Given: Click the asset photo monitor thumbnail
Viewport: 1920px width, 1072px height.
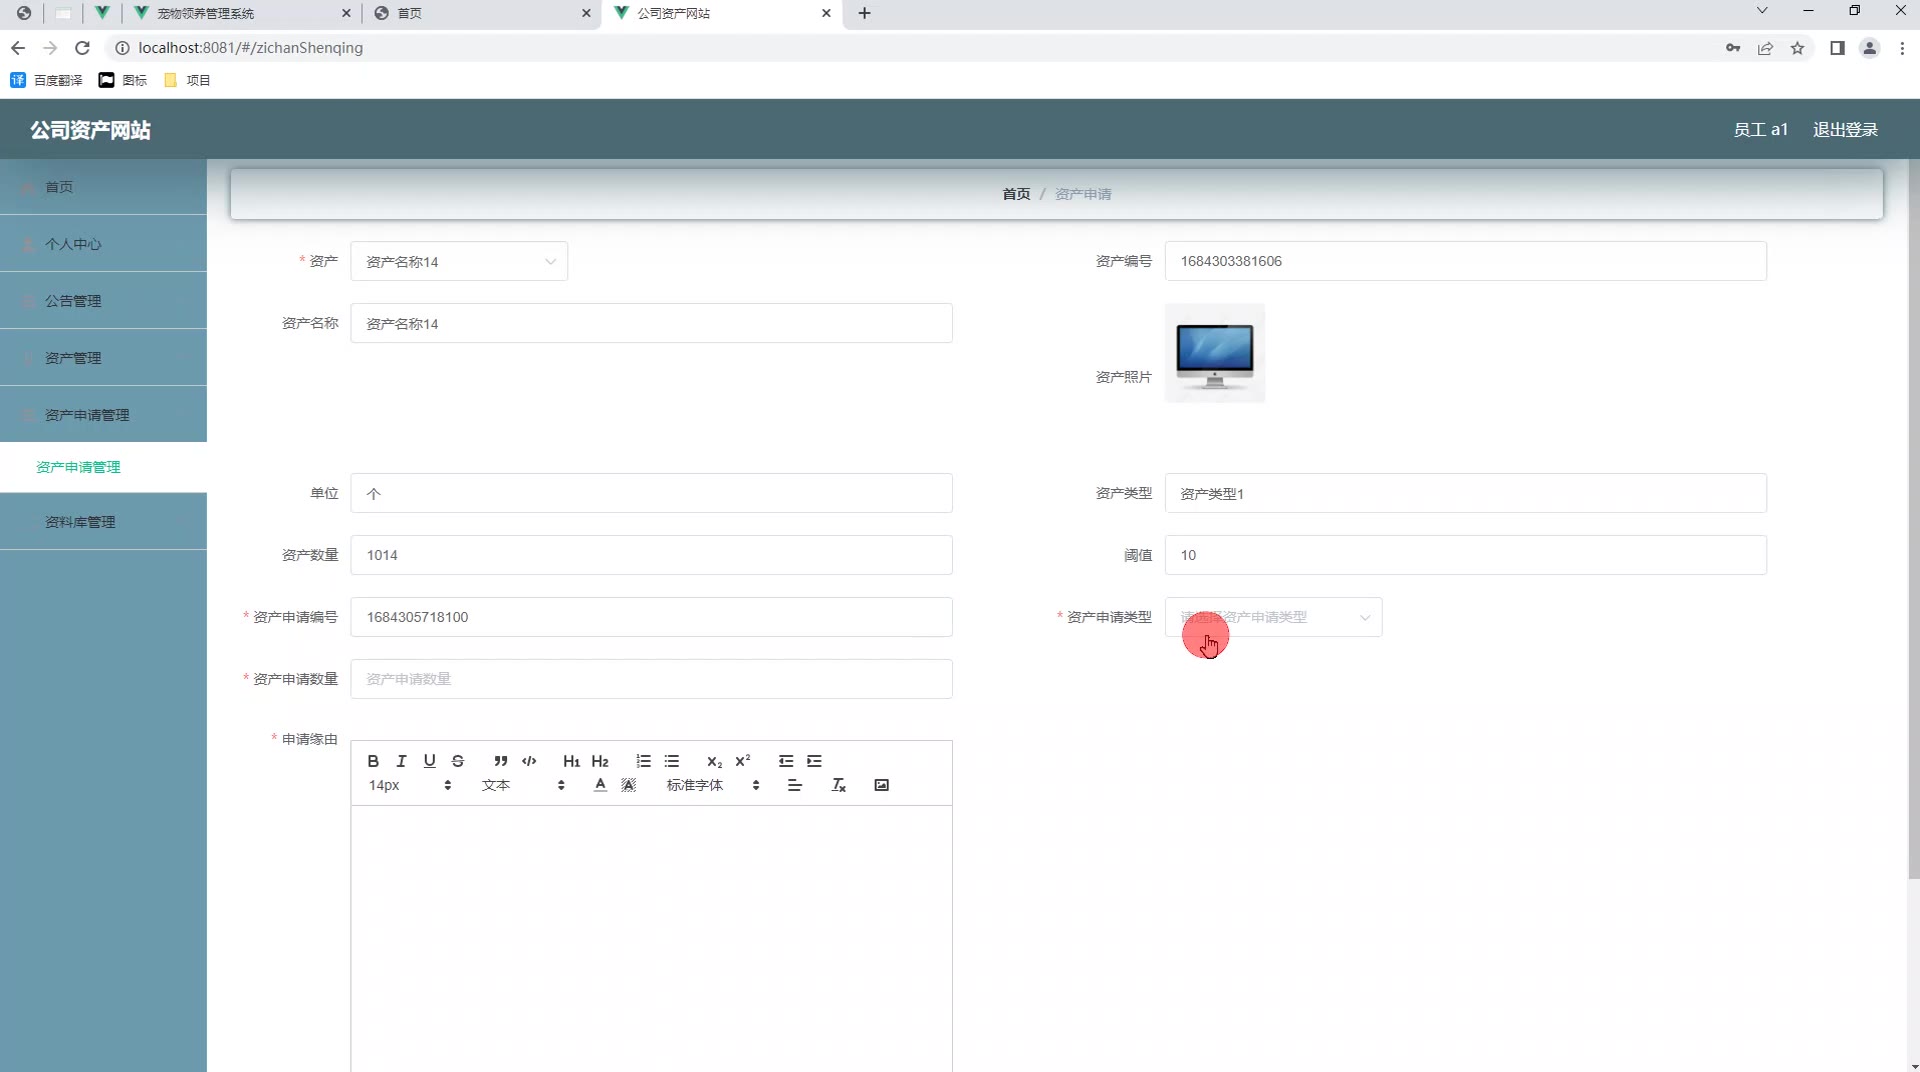Looking at the screenshot, I should [1215, 354].
